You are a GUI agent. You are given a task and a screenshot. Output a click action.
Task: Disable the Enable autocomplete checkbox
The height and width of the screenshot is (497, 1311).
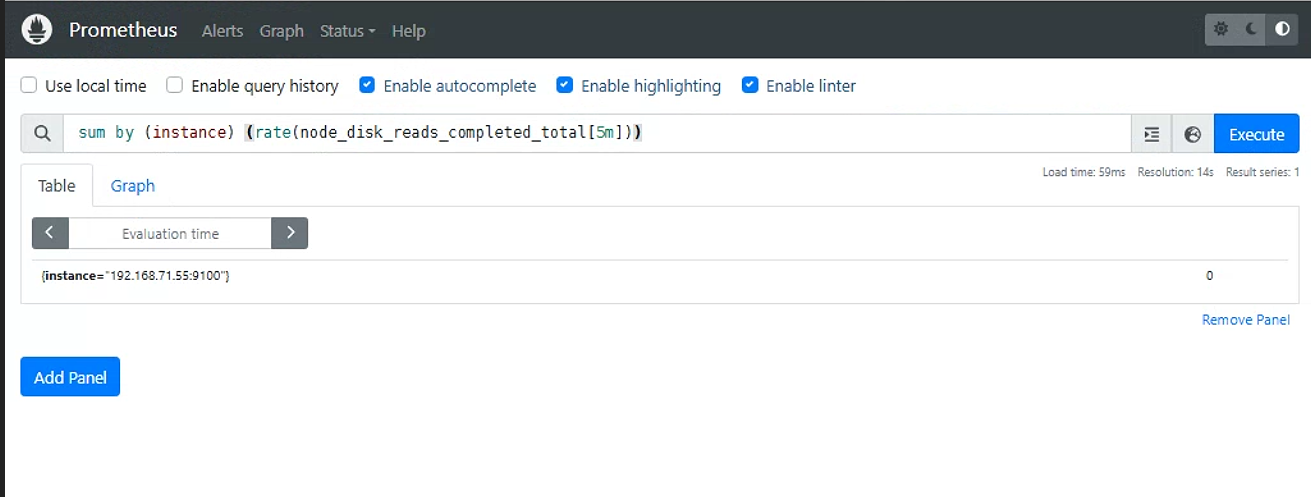point(367,86)
